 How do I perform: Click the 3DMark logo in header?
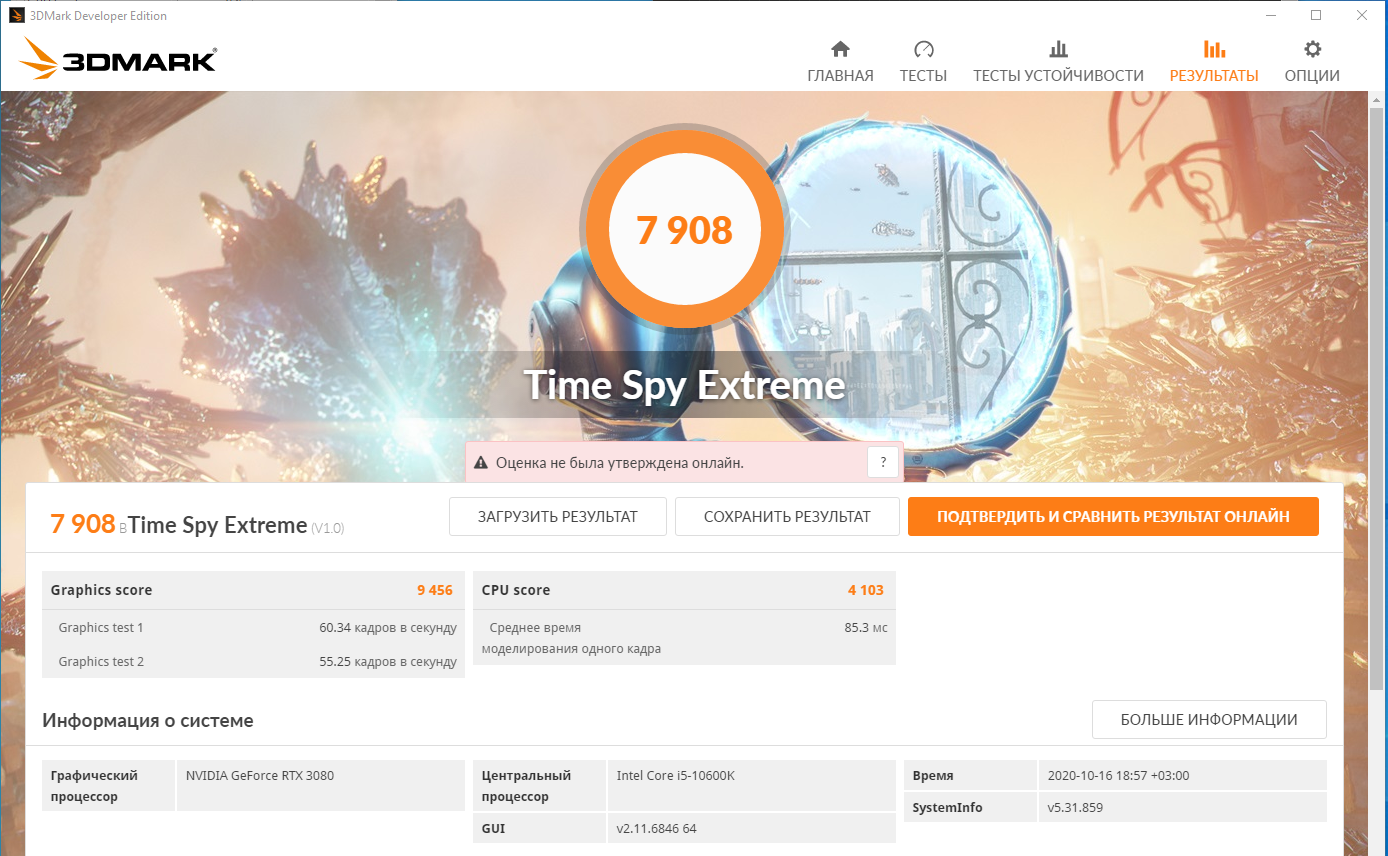[x=118, y=60]
